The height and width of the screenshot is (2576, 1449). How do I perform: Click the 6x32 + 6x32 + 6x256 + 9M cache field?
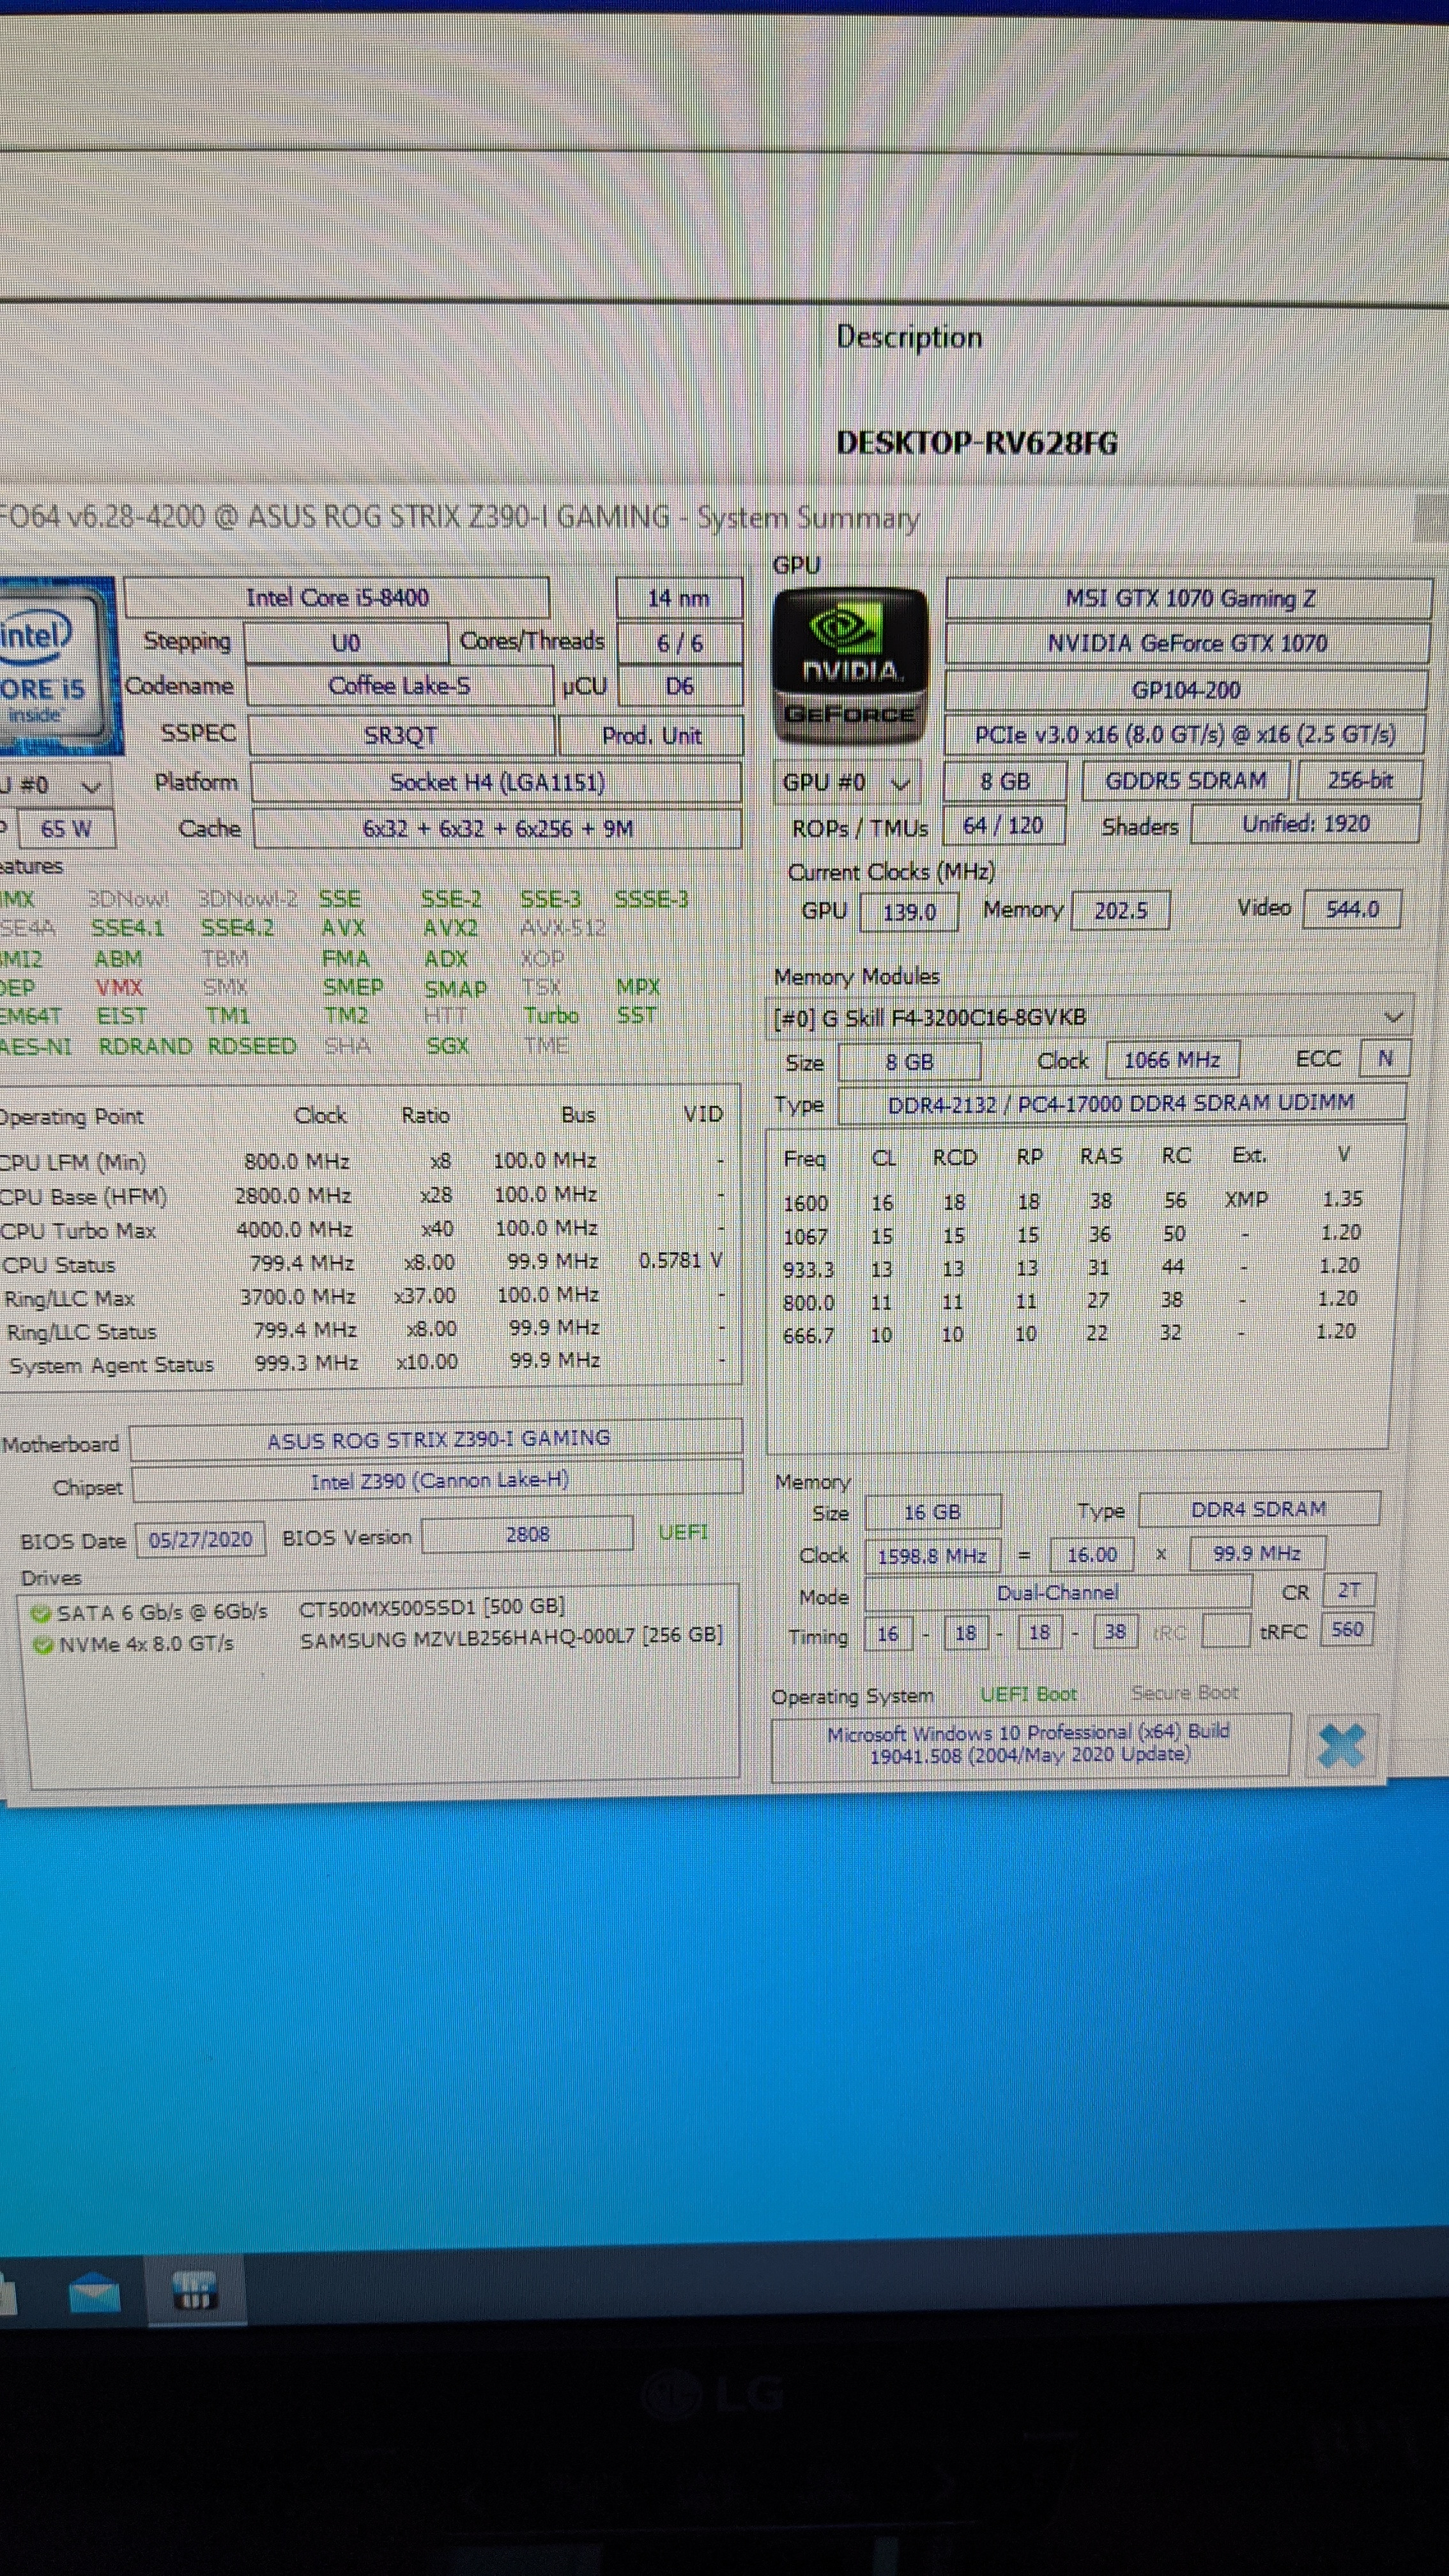pos(497,829)
